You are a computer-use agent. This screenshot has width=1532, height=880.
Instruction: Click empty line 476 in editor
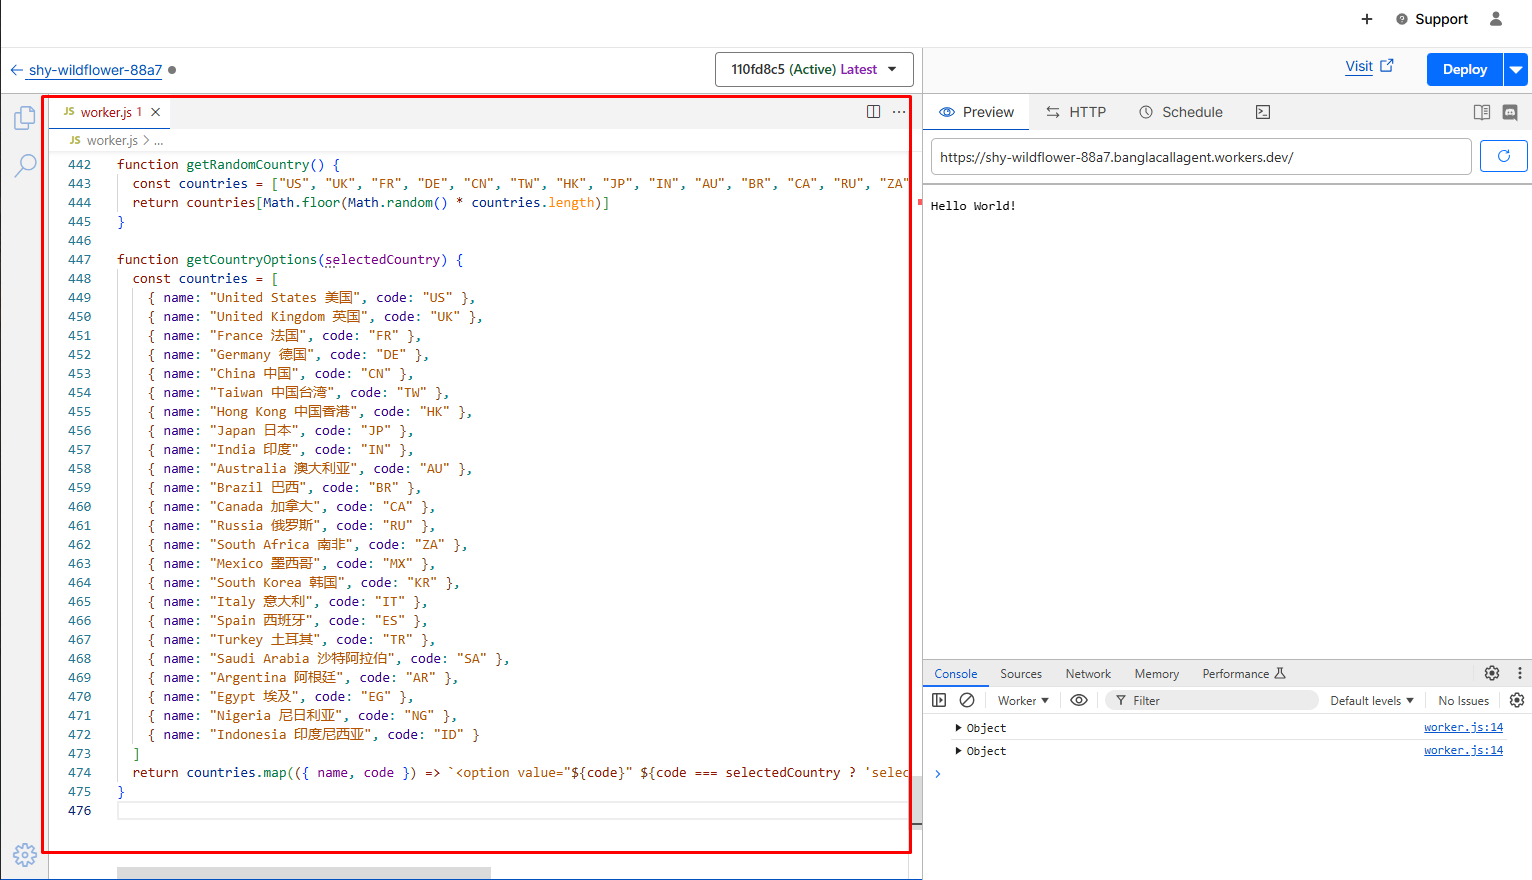point(512,811)
